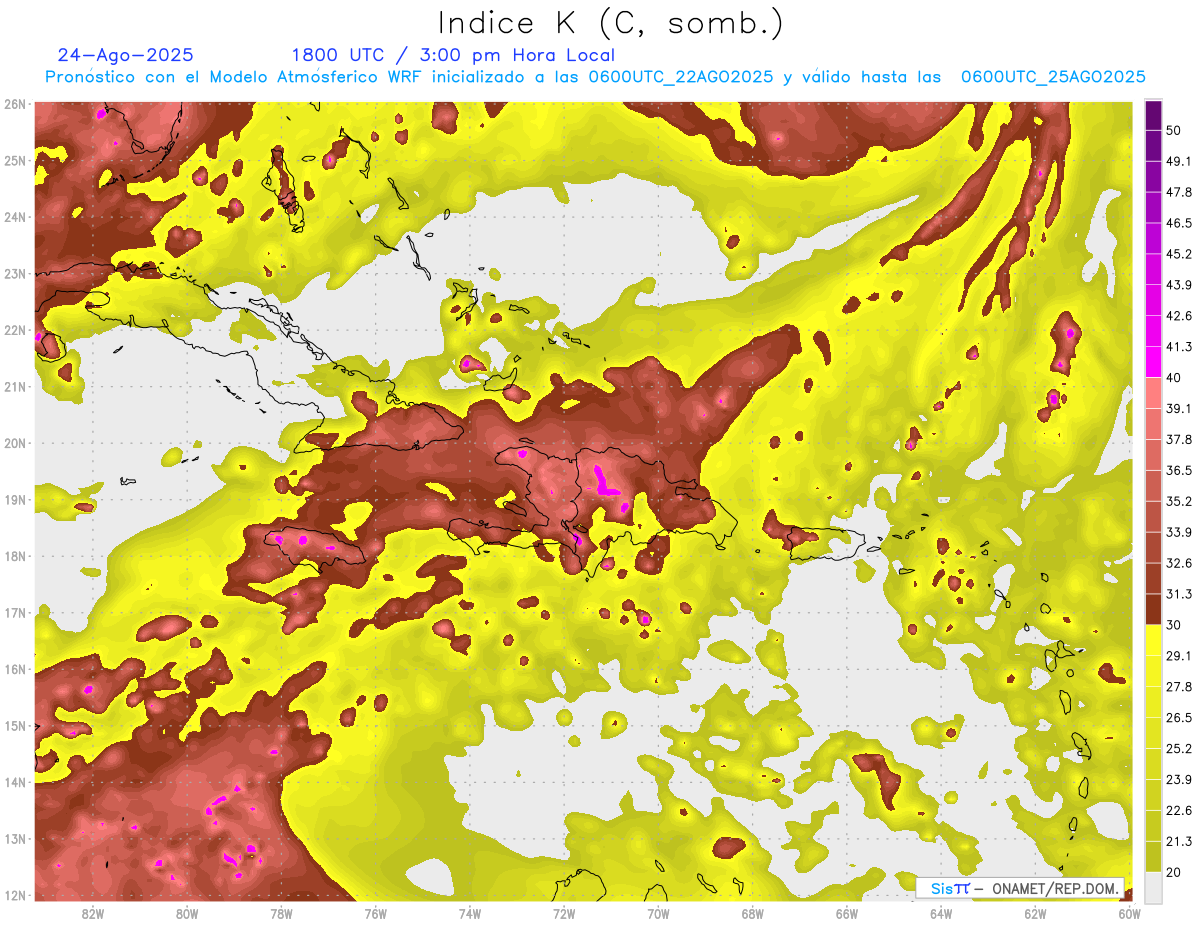Click the colorbar label "20"

(1174, 872)
